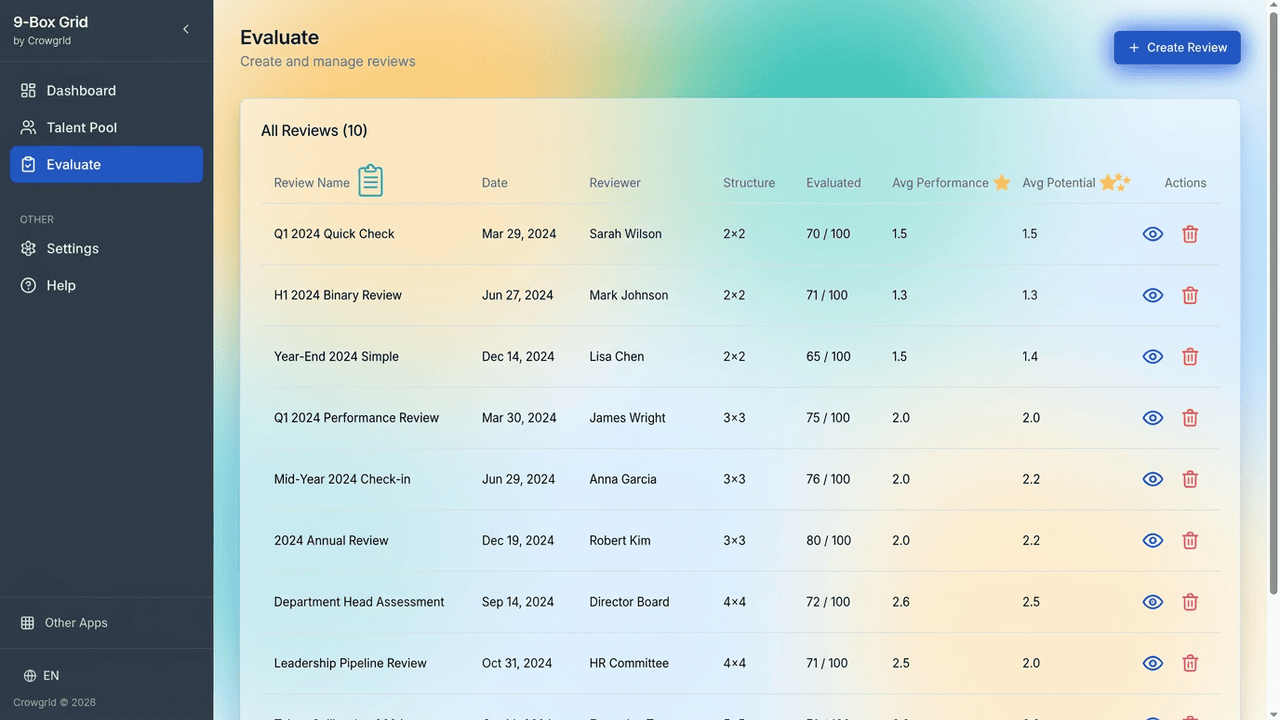
Task: Remove the Mid-Year 2024 Check-in review
Action: tap(1190, 479)
